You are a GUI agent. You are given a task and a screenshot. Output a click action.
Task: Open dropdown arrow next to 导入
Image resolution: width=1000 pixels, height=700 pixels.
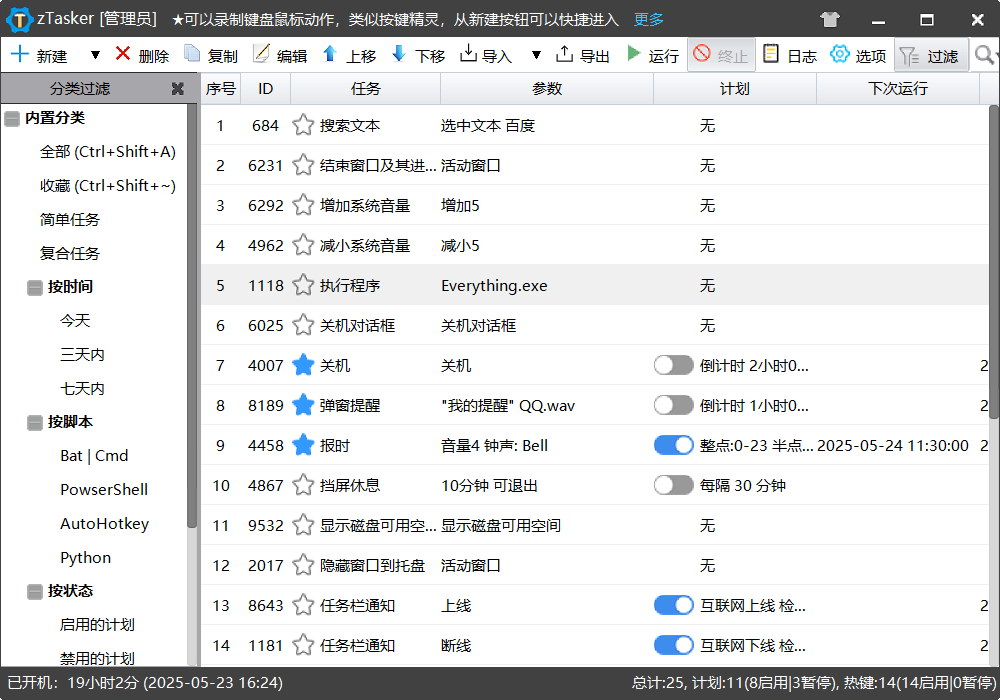536,55
